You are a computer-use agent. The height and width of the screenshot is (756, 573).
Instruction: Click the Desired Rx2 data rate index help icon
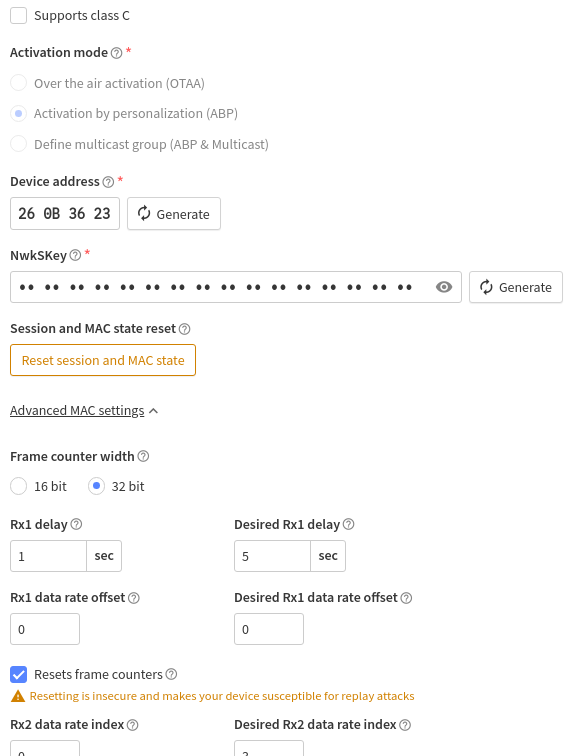[x=405, y=725]
